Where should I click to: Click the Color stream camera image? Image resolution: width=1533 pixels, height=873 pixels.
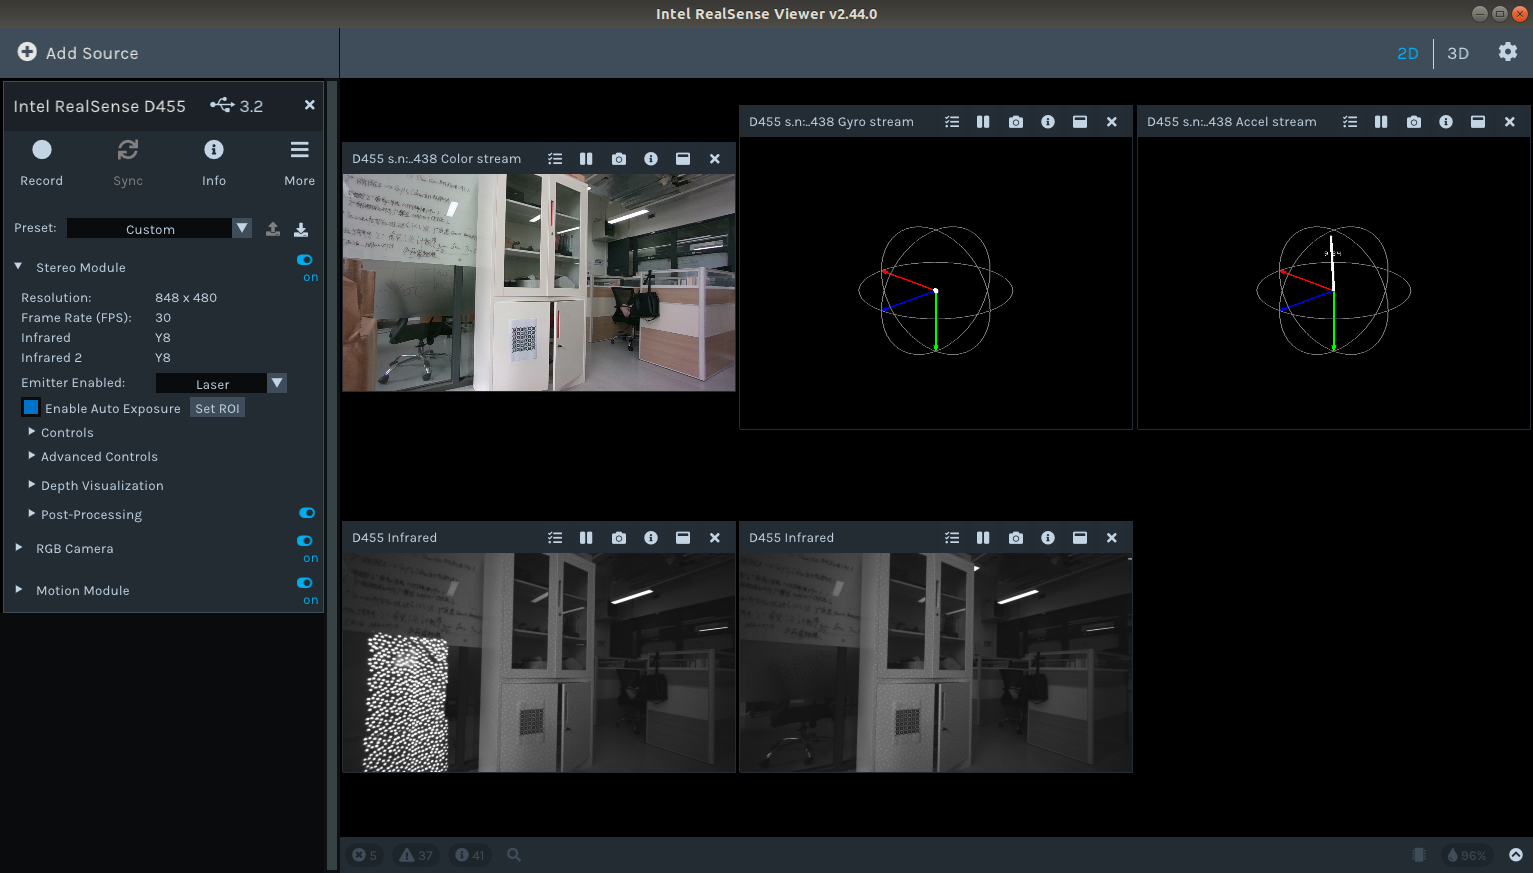[x=539, y=283]
